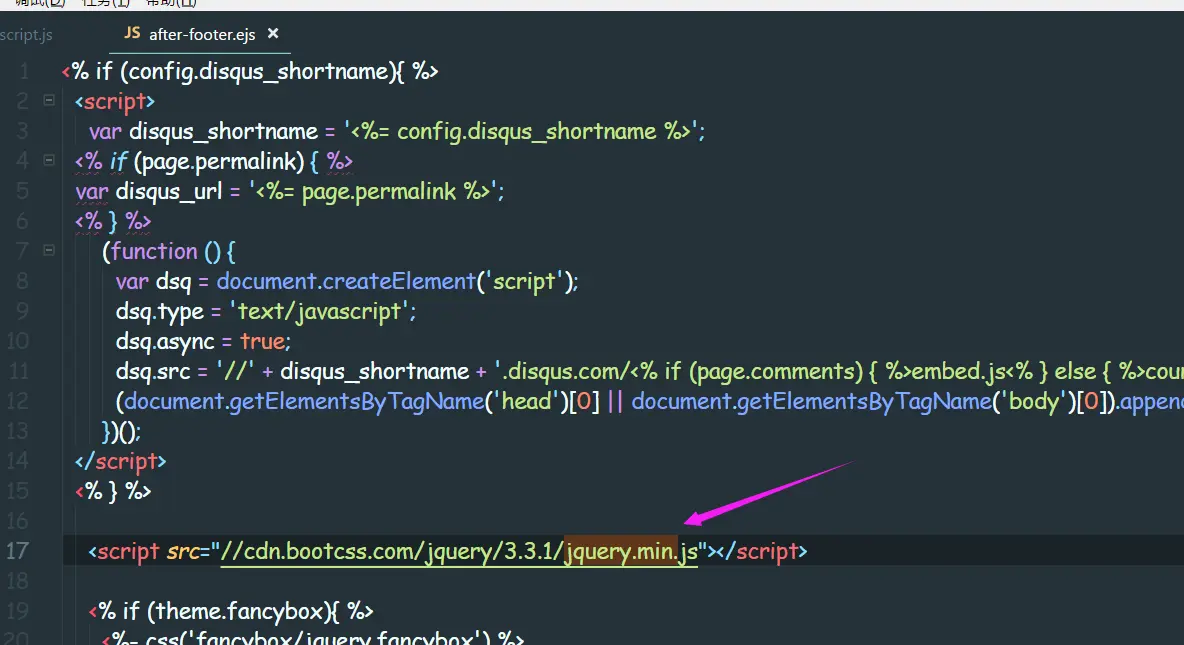Click line number 17 in the gutter
Screen dimensions: 1184x645
(x=17, y=551)
